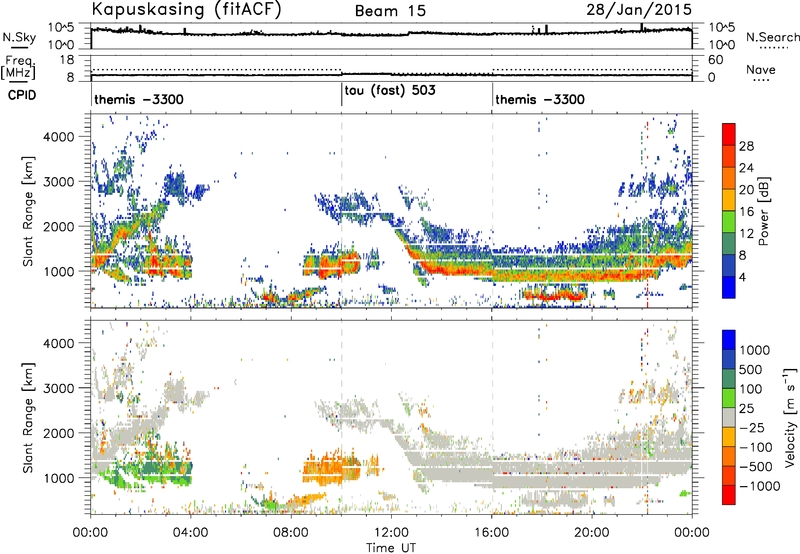Click the '4000' tick of the power panel
This screenshot has height=554, width=800.
point(58,137)
